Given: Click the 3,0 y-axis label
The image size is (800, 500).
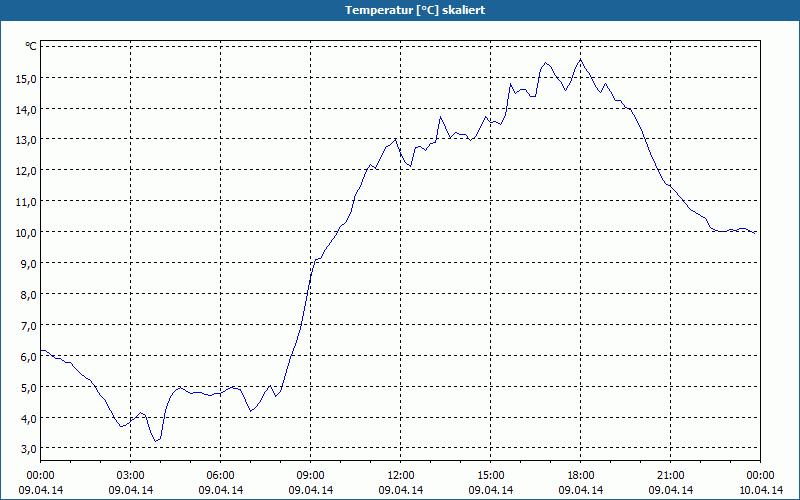Looking at the screenshot, I should point(30,448).
